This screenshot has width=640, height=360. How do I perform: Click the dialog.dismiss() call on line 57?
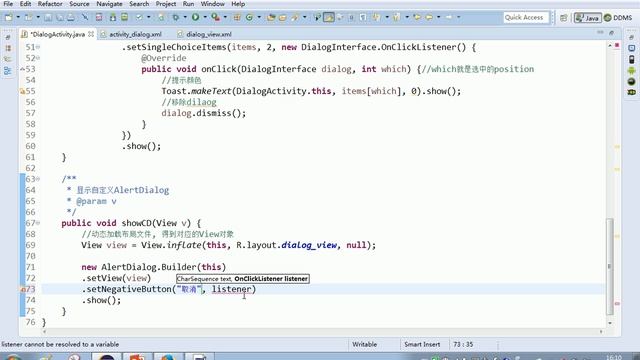pyautogui.click(x=204, y=113)
